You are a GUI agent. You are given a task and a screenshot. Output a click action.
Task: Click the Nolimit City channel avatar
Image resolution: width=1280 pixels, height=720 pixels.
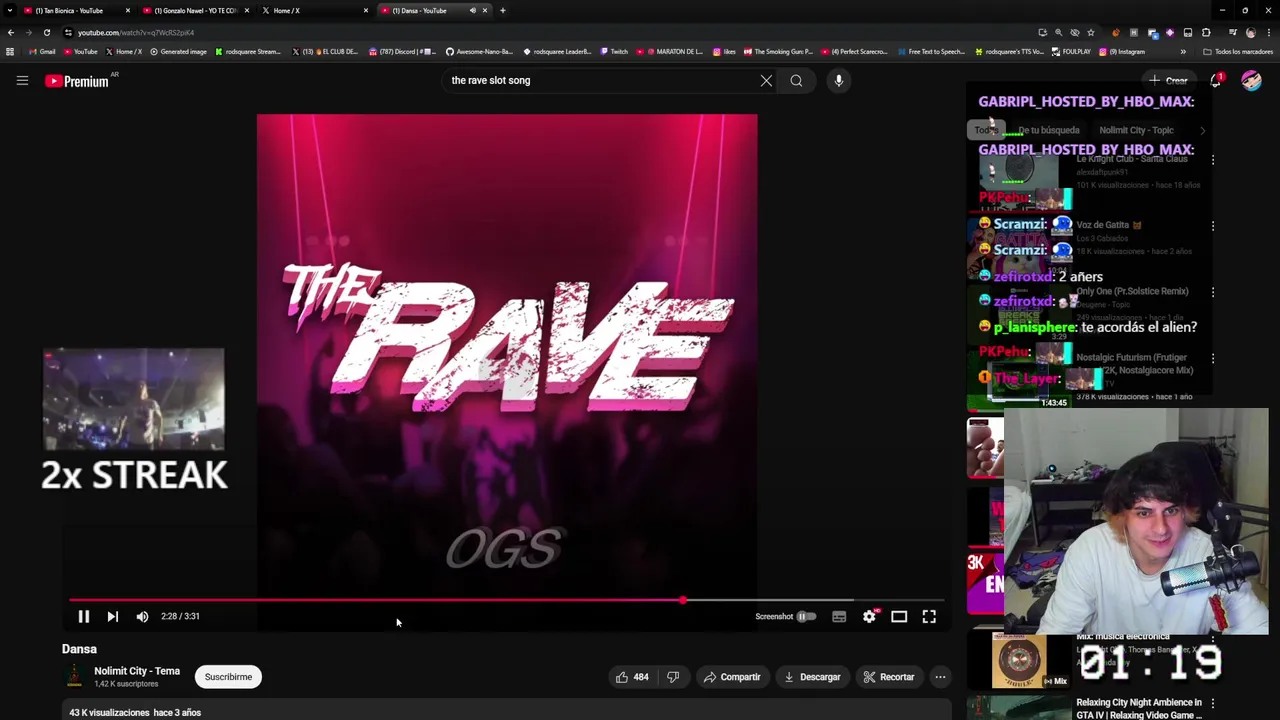click(x=74, y=677)
